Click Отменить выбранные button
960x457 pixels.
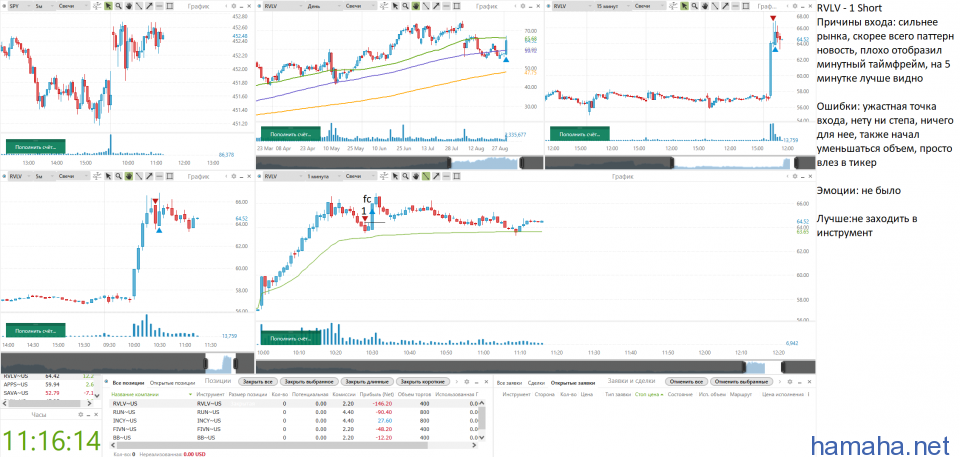tap(741, 382)
